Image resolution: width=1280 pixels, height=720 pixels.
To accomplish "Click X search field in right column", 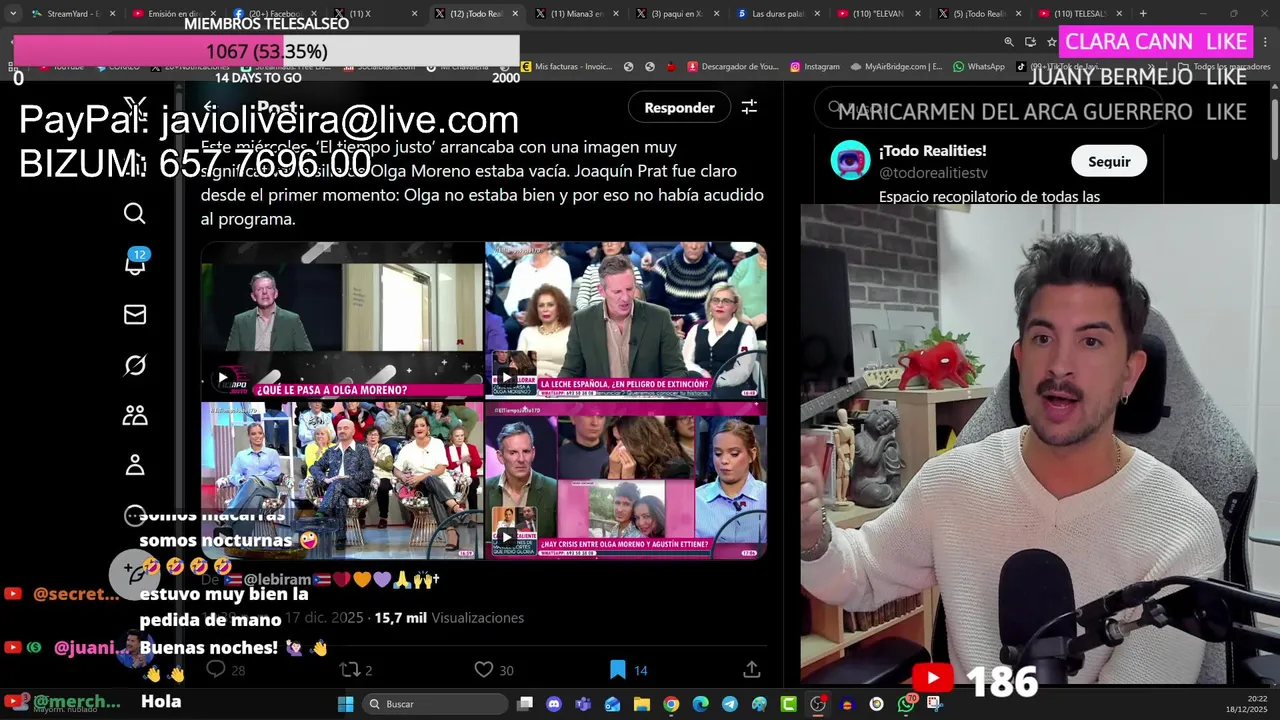I will (x=988, y=108).
